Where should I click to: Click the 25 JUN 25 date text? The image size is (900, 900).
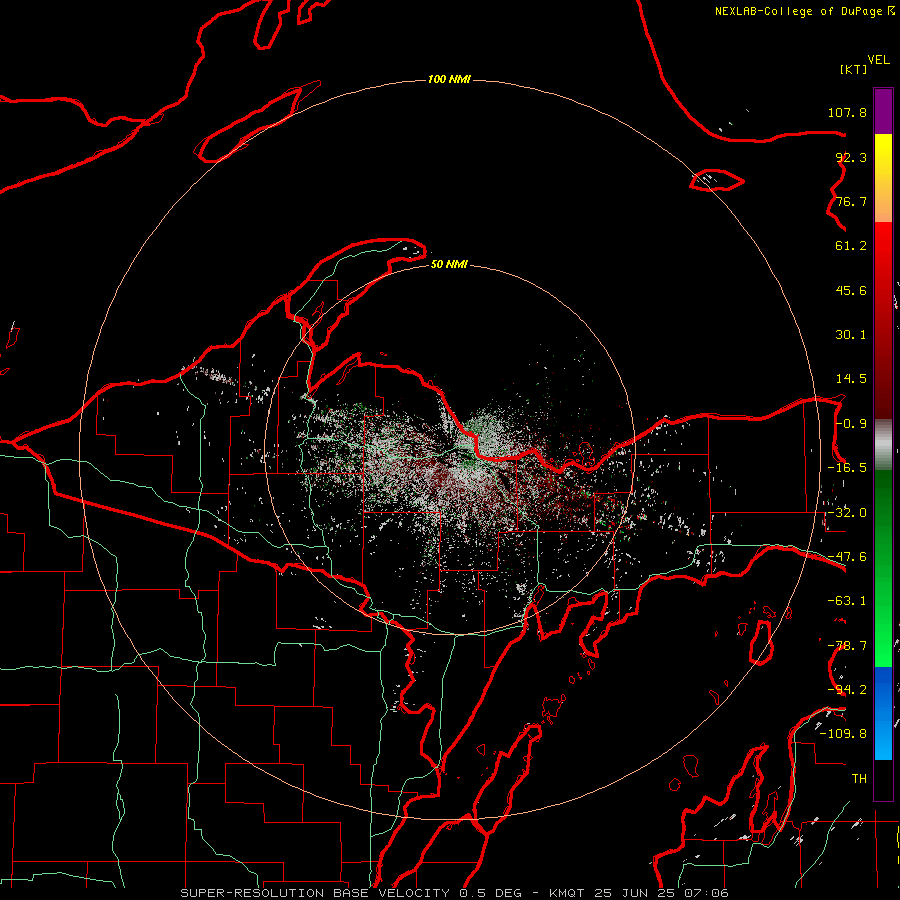pyautogui.click(x=636, y=893)
